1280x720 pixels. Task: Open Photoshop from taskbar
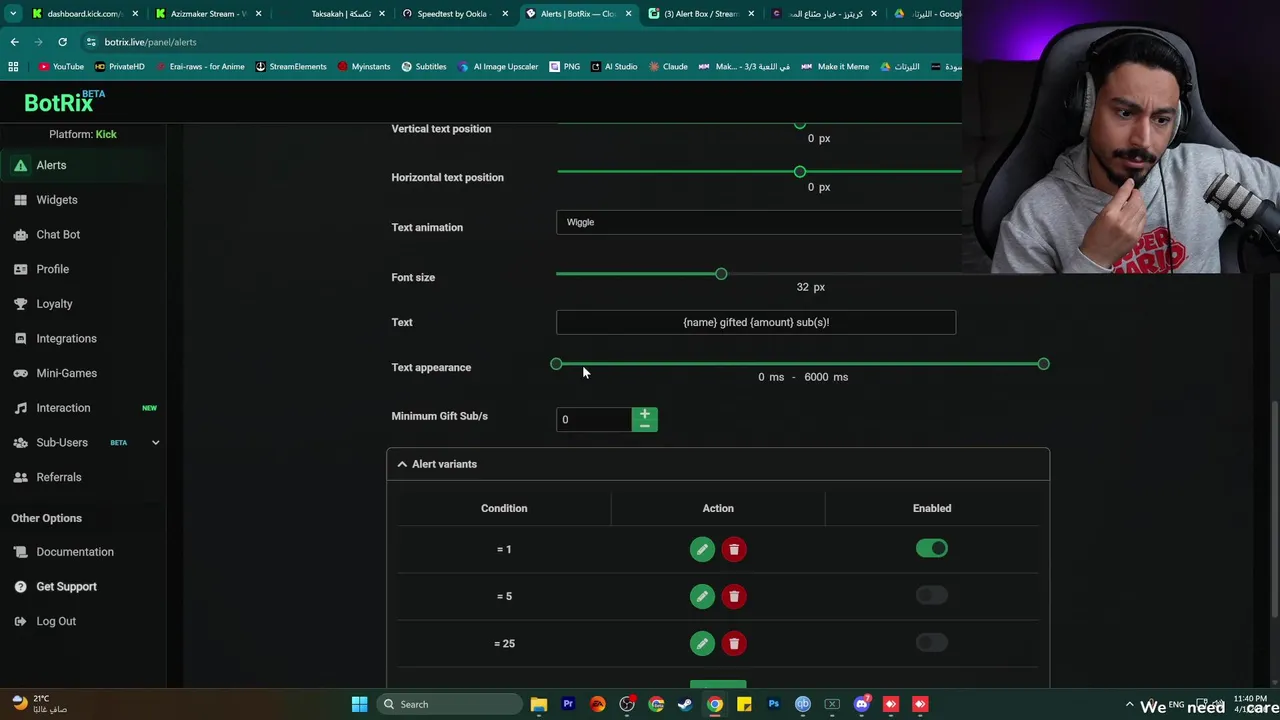773,704
